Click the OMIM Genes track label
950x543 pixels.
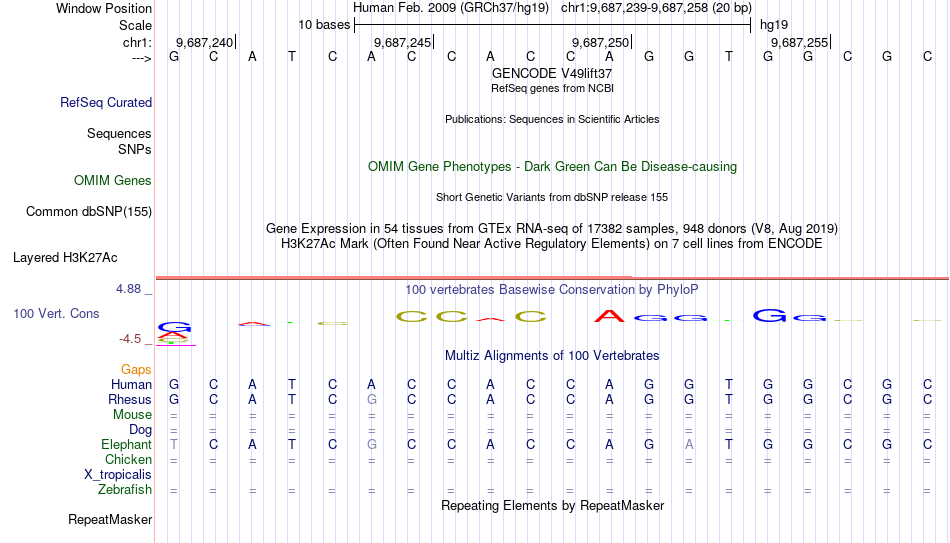click(113, 181)
